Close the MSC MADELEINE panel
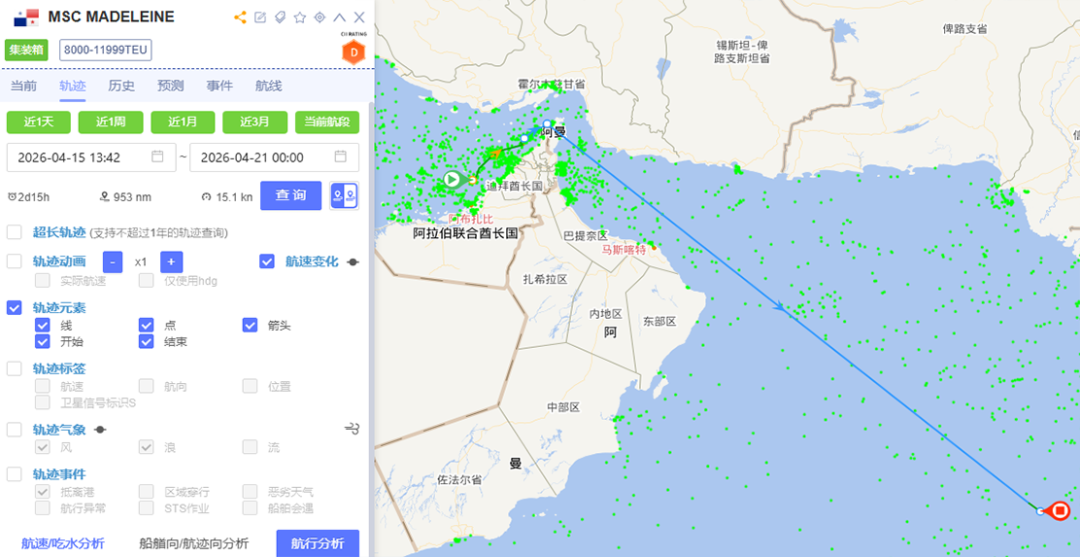The width and height of the screenshot is (1080, 557). point(359,17)
